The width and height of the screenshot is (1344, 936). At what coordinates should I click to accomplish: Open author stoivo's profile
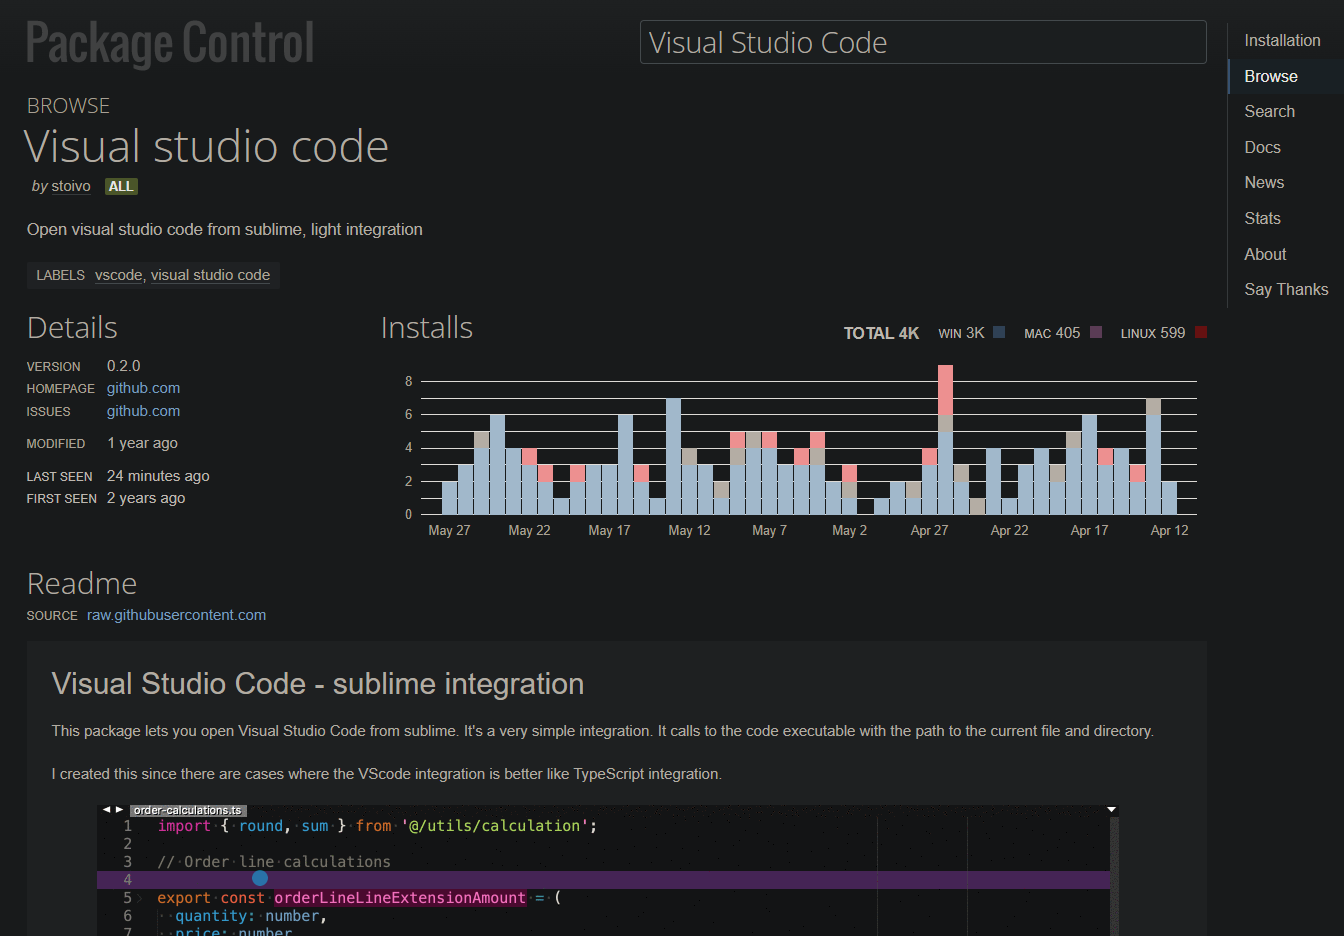pyautogui.click(x=71, y=187)
